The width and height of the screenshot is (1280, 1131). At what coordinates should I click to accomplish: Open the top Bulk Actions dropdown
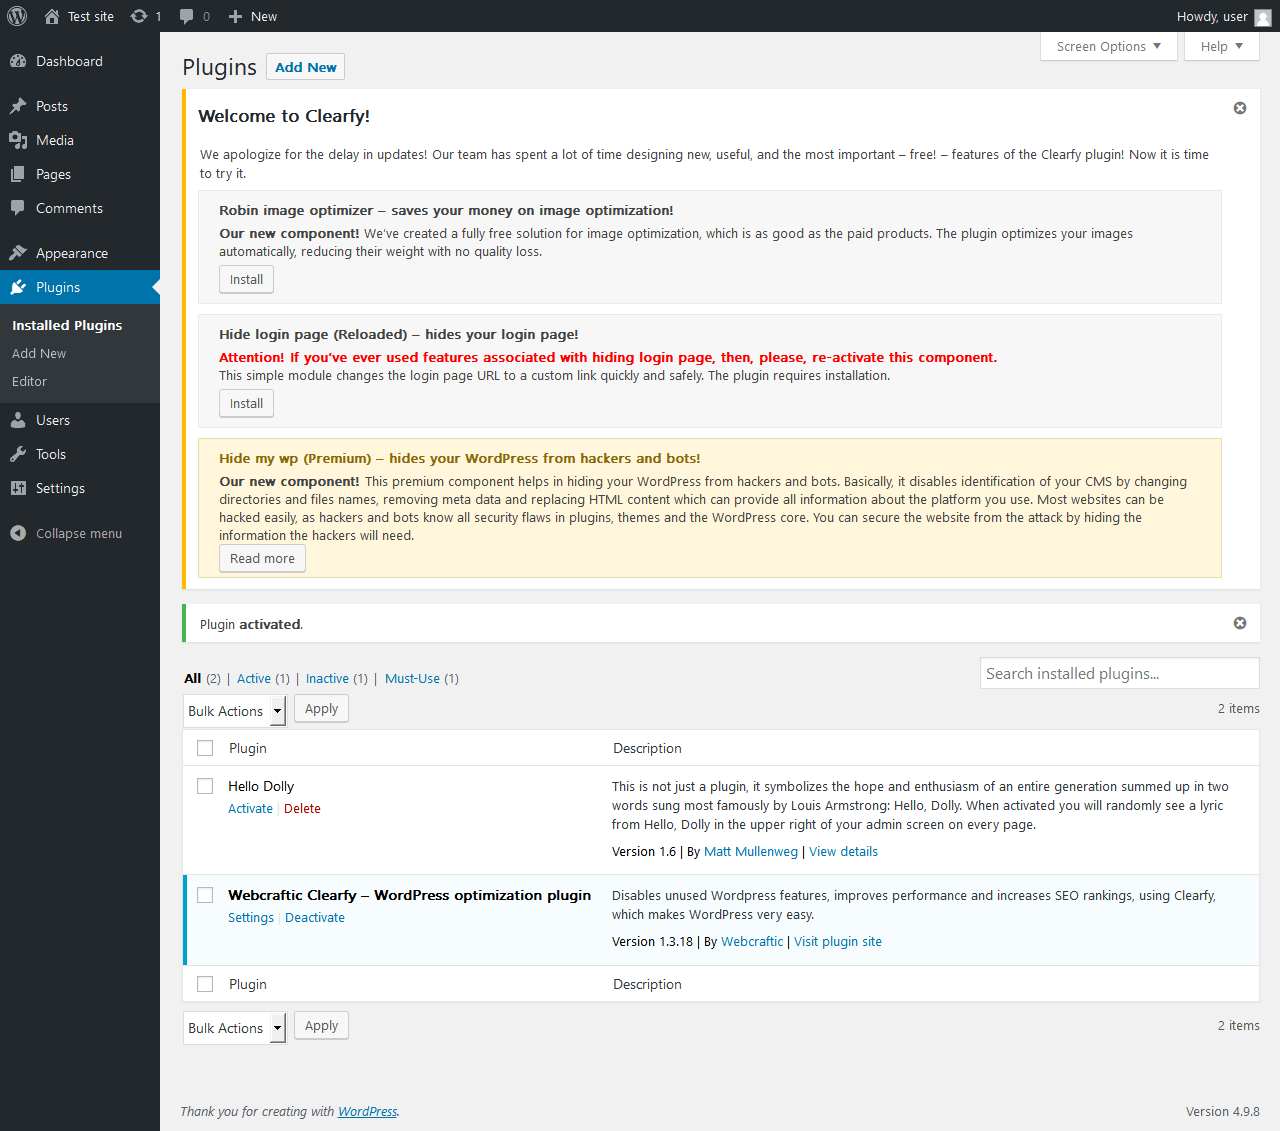234,711
